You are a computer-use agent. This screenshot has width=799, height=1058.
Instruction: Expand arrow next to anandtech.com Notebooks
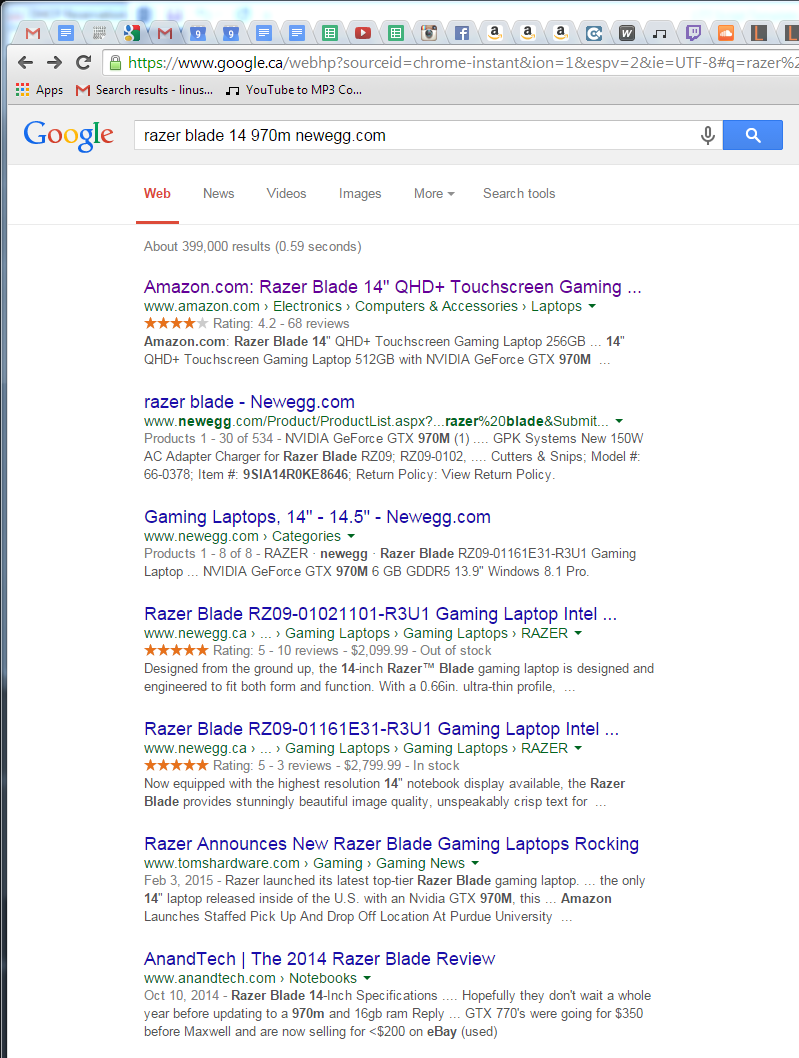pyautogui.click(x=367, y=978)
